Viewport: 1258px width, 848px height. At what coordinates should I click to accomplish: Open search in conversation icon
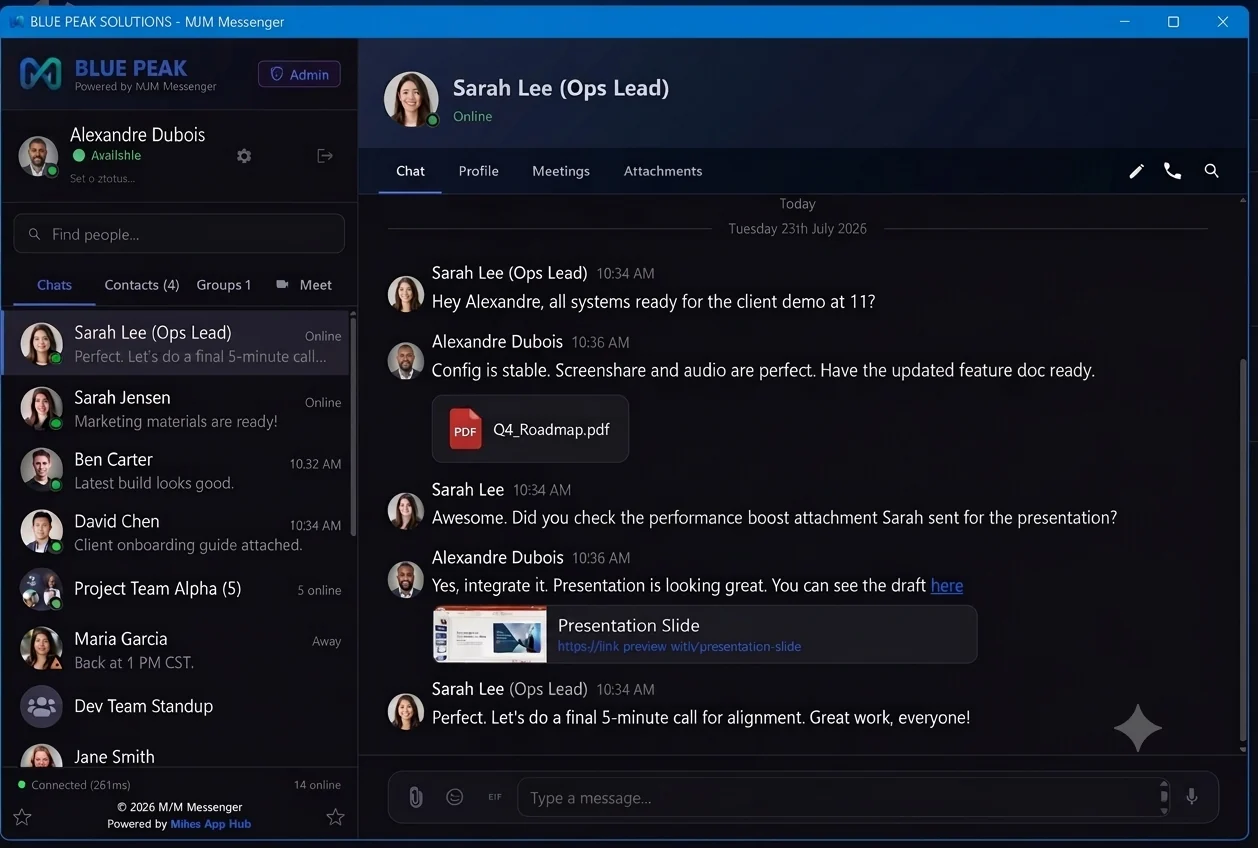(x=1211, y=171)
